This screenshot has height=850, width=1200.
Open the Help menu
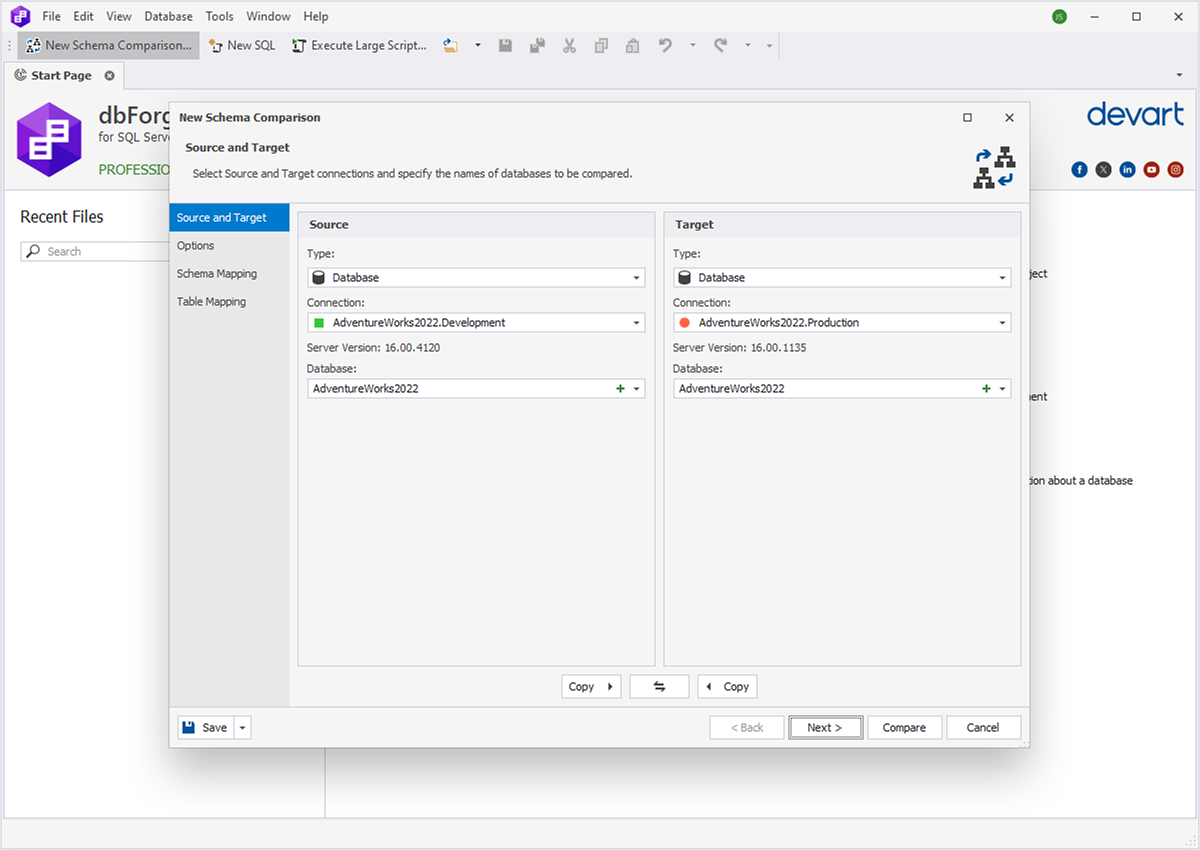316,16
